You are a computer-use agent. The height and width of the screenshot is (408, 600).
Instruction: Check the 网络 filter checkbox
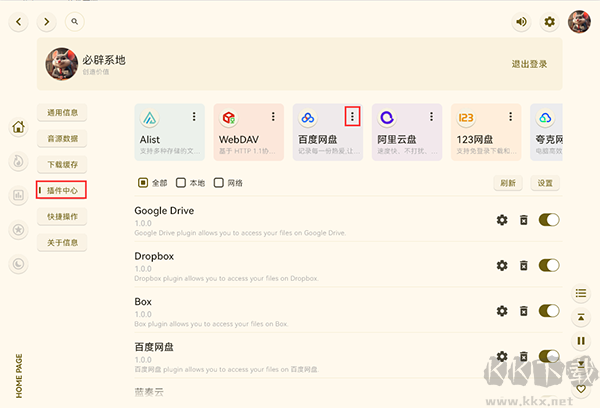[x=218, y=183]
